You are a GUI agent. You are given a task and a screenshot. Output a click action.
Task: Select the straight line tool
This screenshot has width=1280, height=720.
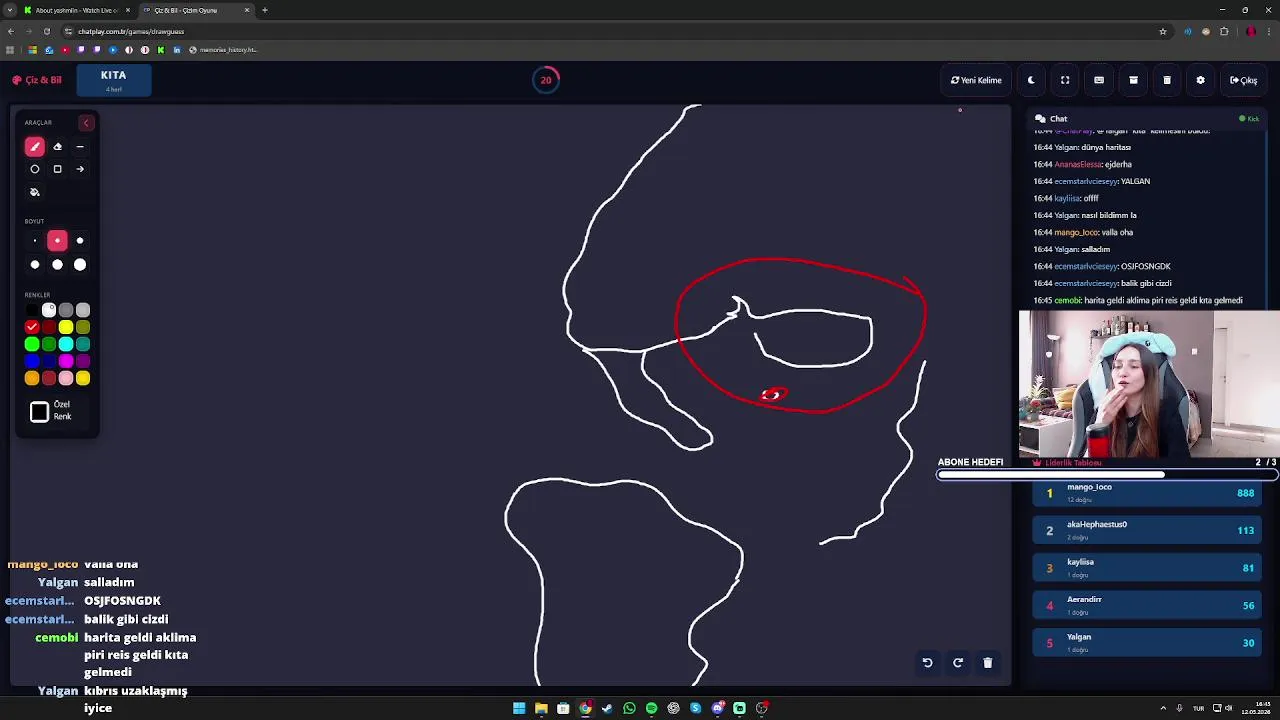point(80,147)
